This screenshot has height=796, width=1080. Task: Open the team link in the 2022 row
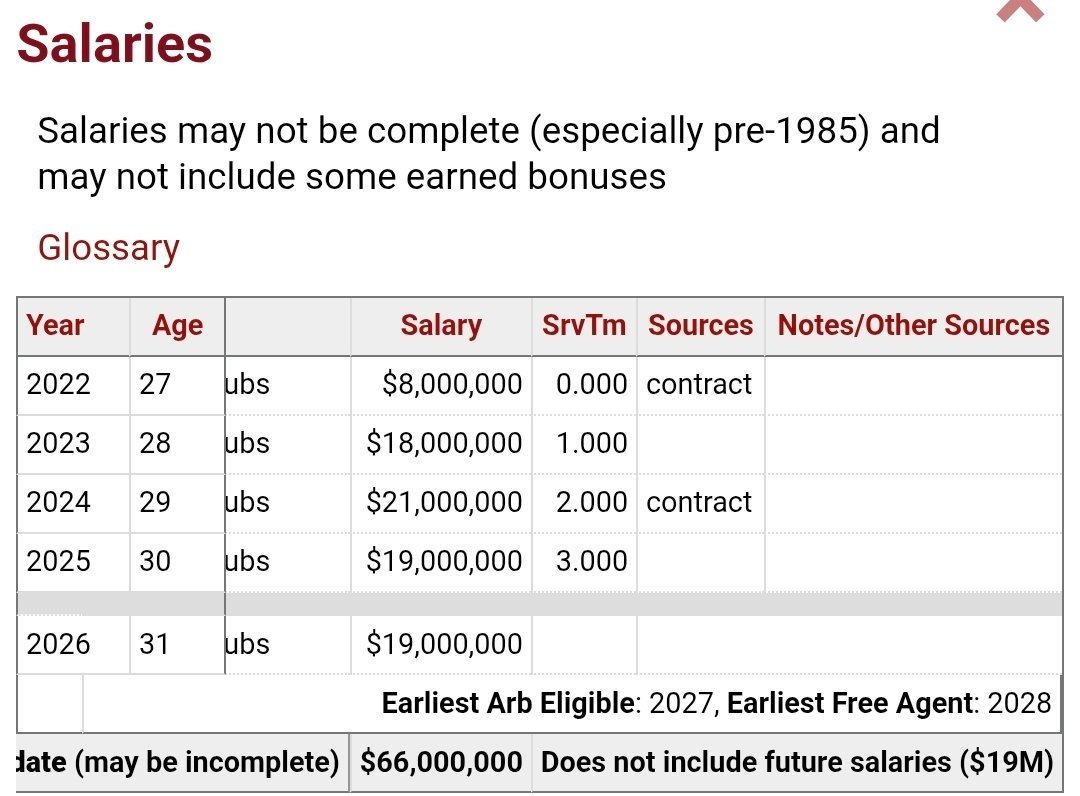247,384
